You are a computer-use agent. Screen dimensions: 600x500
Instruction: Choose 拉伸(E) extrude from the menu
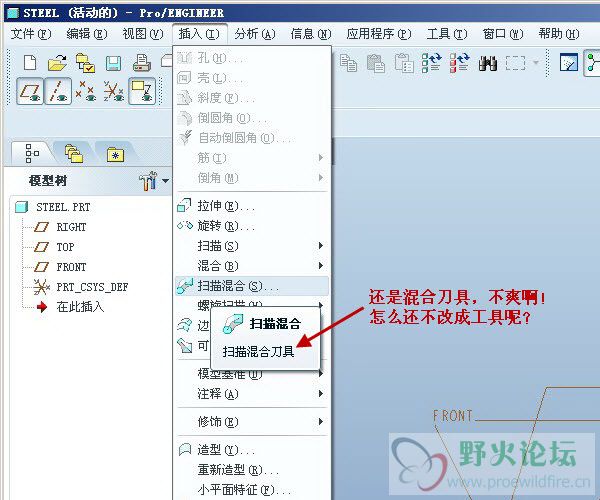tap(252, 206)
